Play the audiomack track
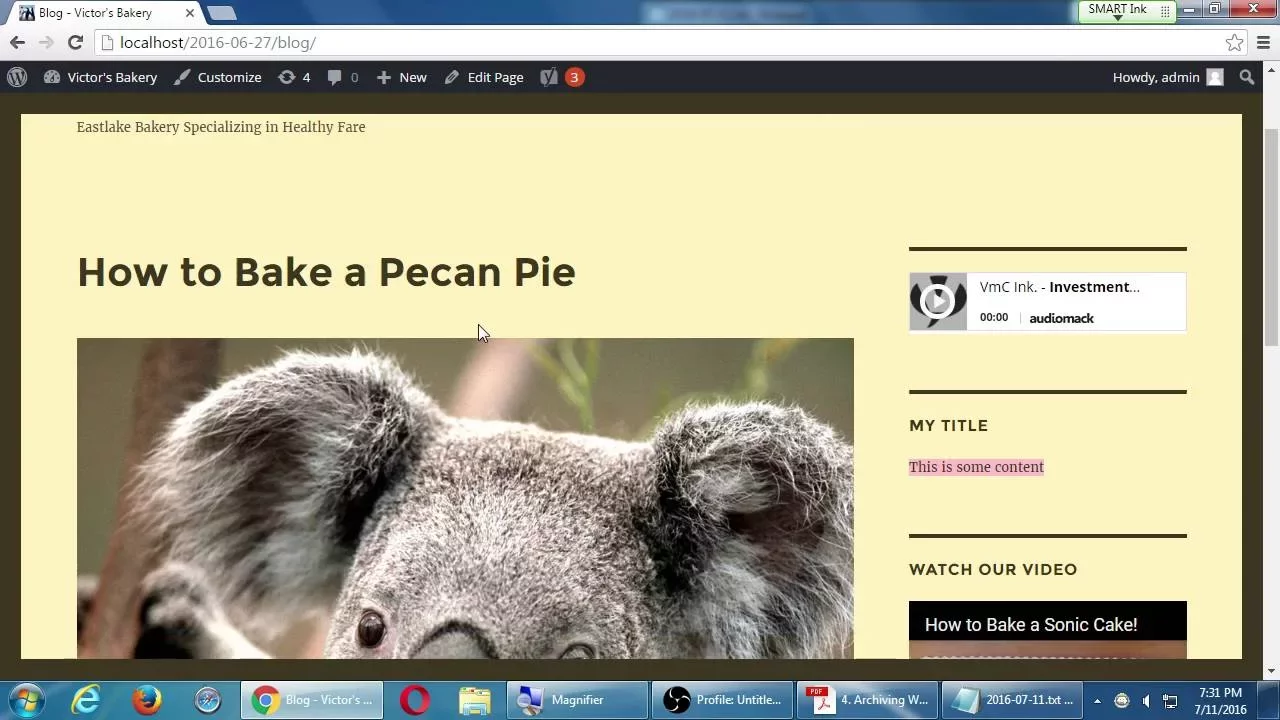Image resolution: width=1280 pixels, height=720 pixels. coord(937,301)
